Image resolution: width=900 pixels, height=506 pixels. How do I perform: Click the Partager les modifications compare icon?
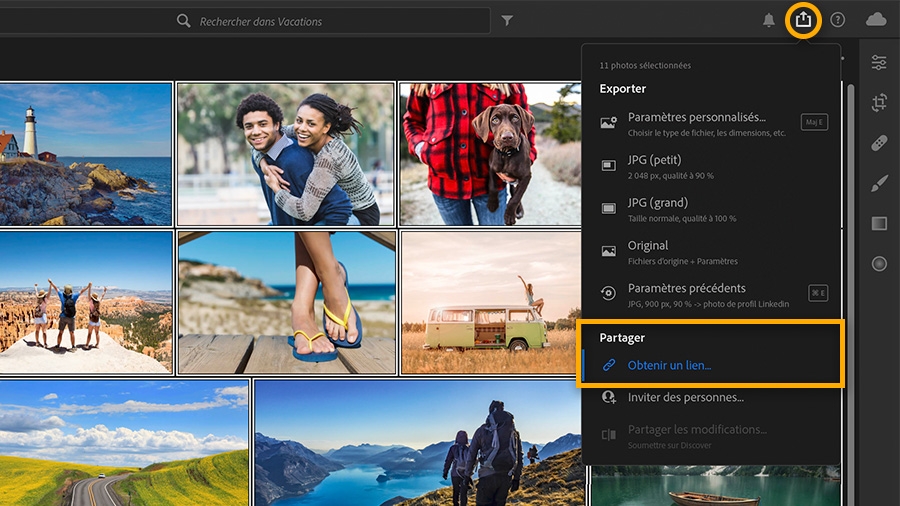[608, 435]
